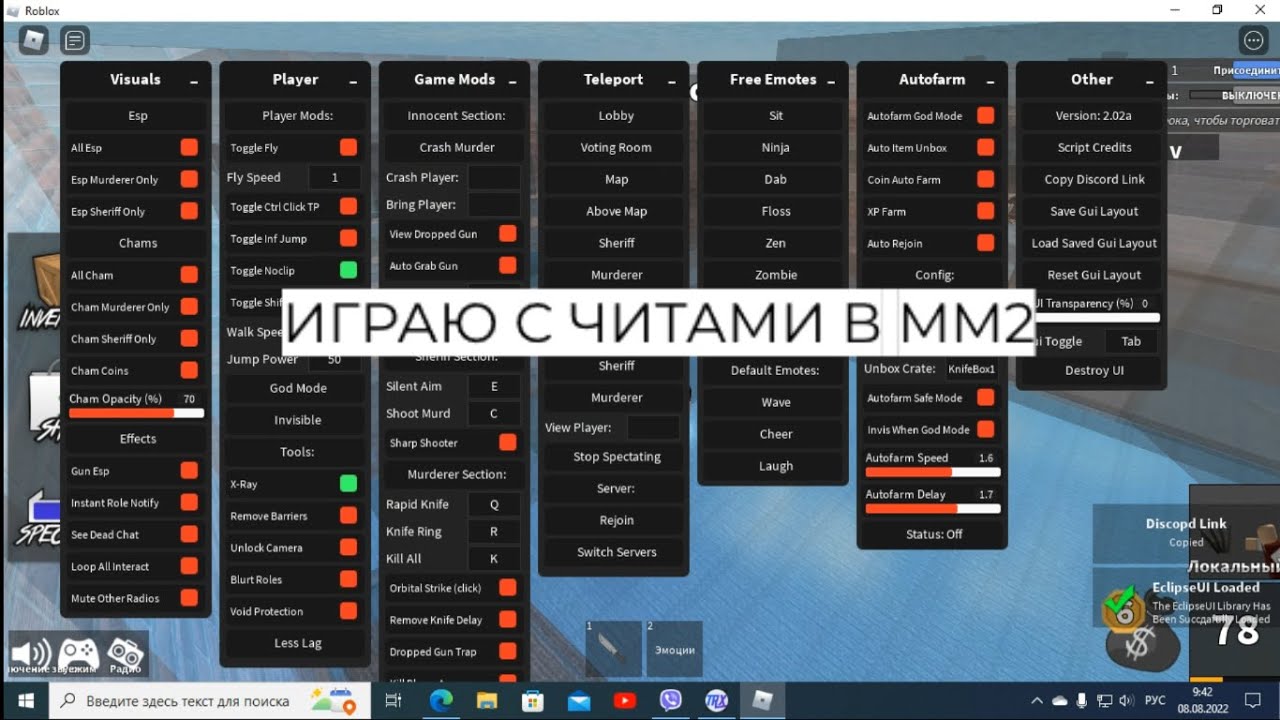The height and width of the screenshot is (720, 1280).
Task: Click Save Gui Layout
Action: (x=1094, y=212)
